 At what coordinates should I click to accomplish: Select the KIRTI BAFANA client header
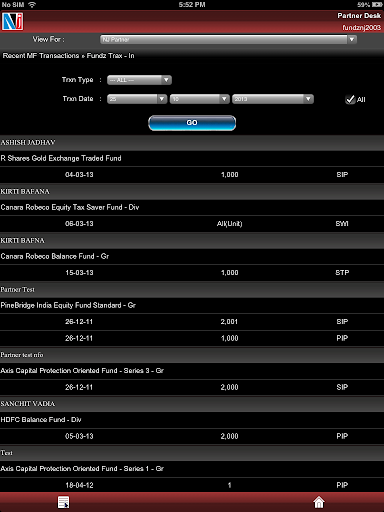192,192
